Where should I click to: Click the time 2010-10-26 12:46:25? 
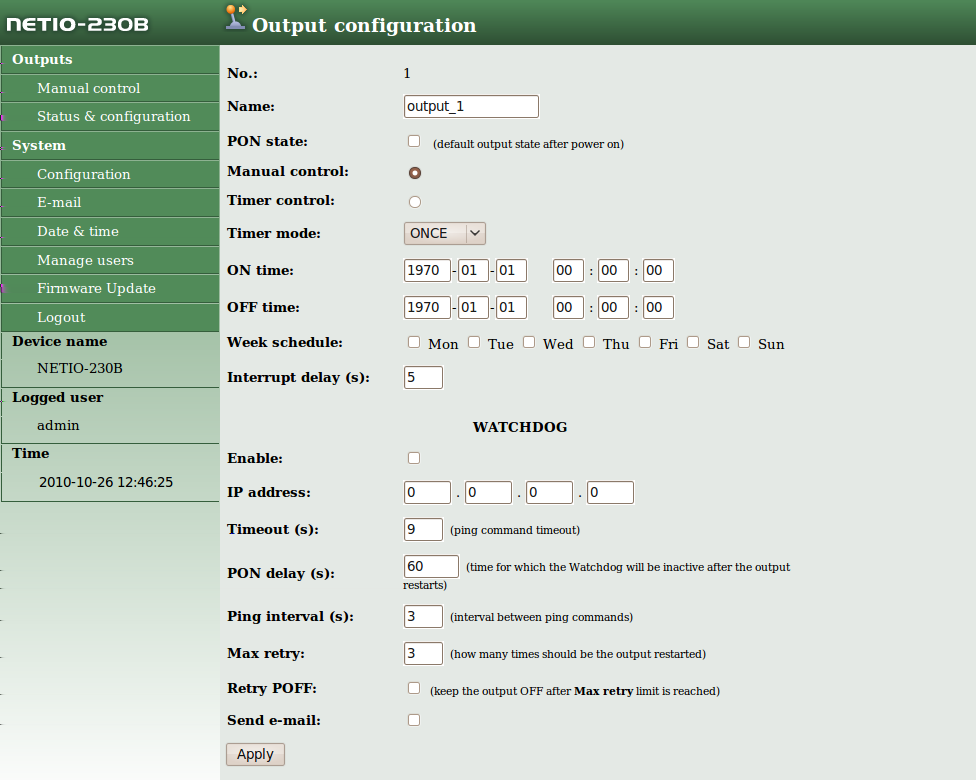(x=106, y=482)
